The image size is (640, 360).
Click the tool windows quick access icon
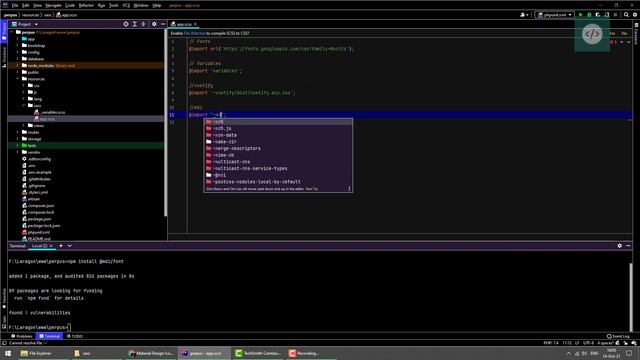click(4, 343)
